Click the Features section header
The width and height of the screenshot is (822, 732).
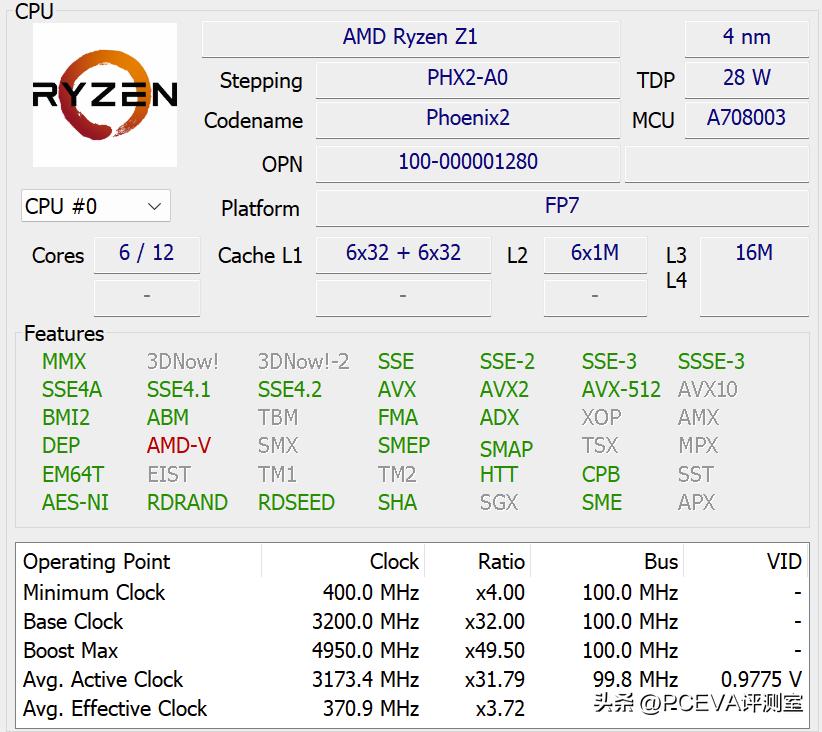tap(64, 334)
